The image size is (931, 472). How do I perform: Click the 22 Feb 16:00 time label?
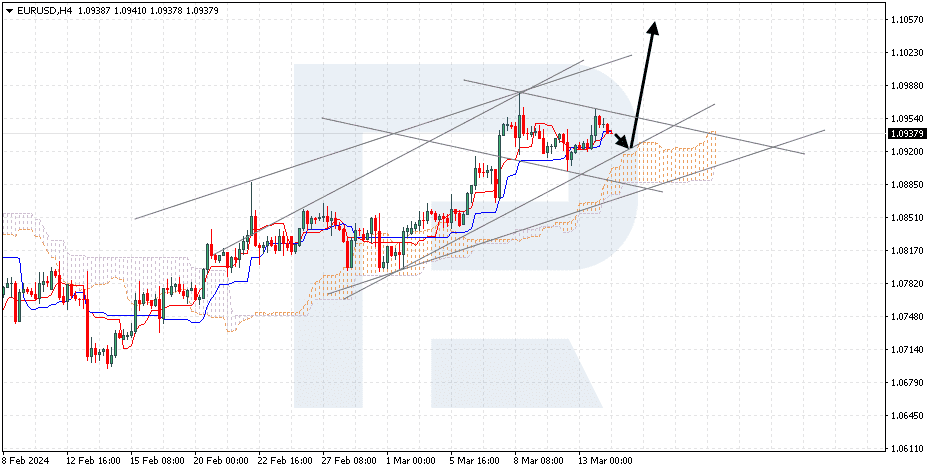(285, 461)
